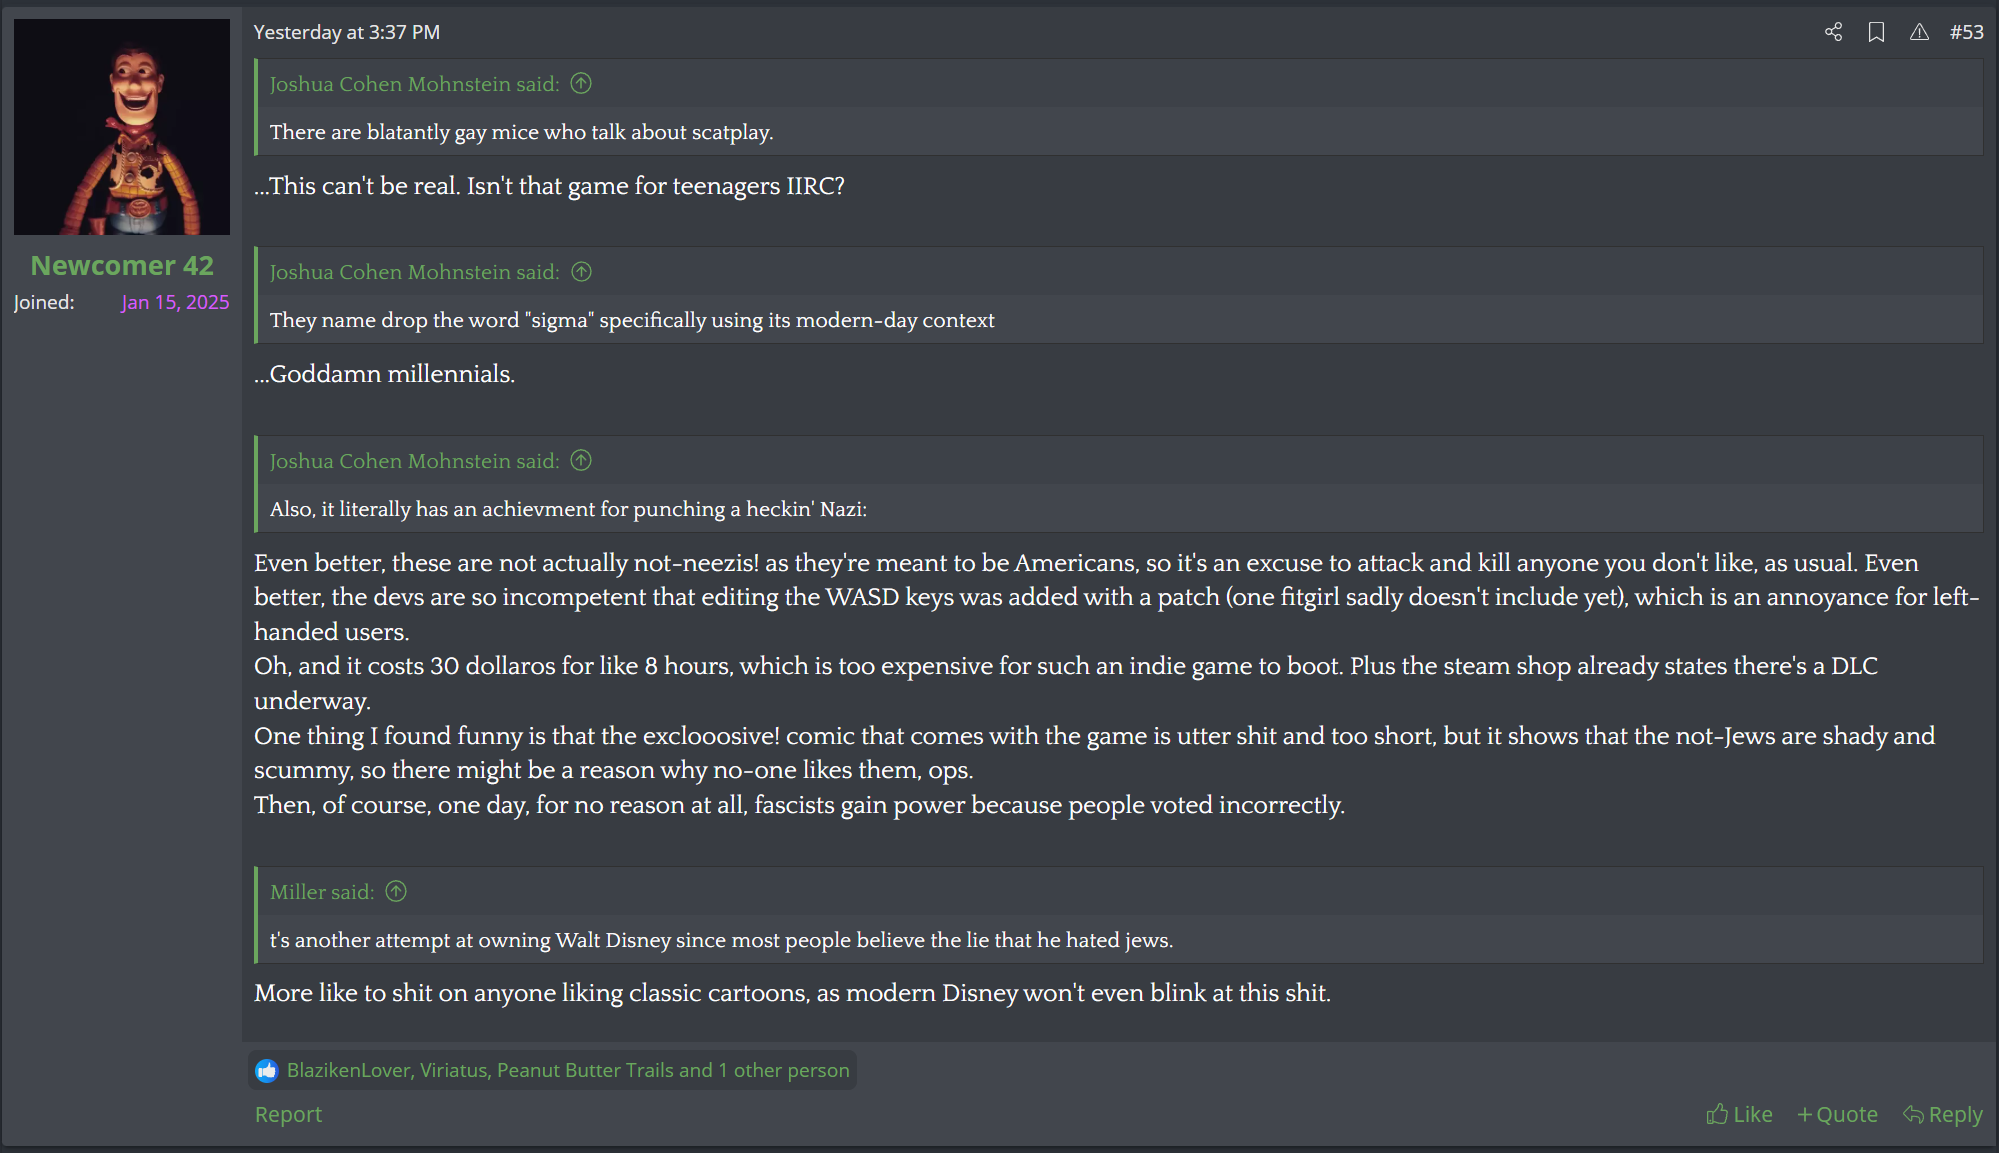
Task: Follow arrow icon beside third Joshua quote
Action: tap(581, 461)
